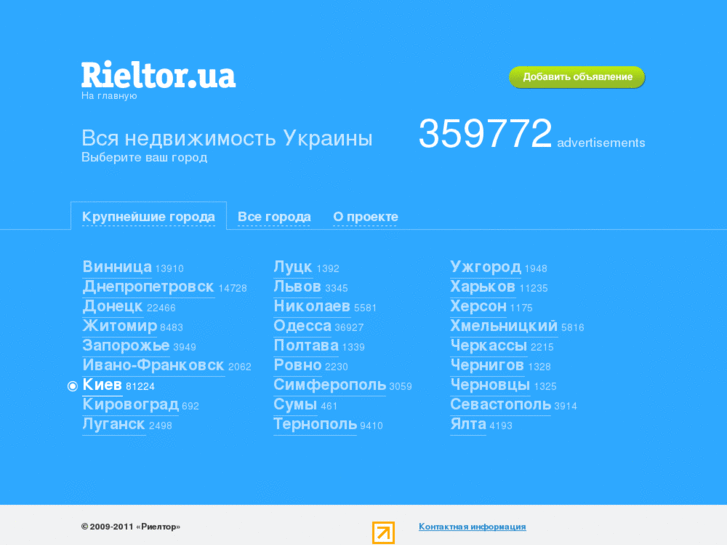Choose the city Черновцы
The width and height of the screenshot is (727, 545).
[x=490, y=385]
